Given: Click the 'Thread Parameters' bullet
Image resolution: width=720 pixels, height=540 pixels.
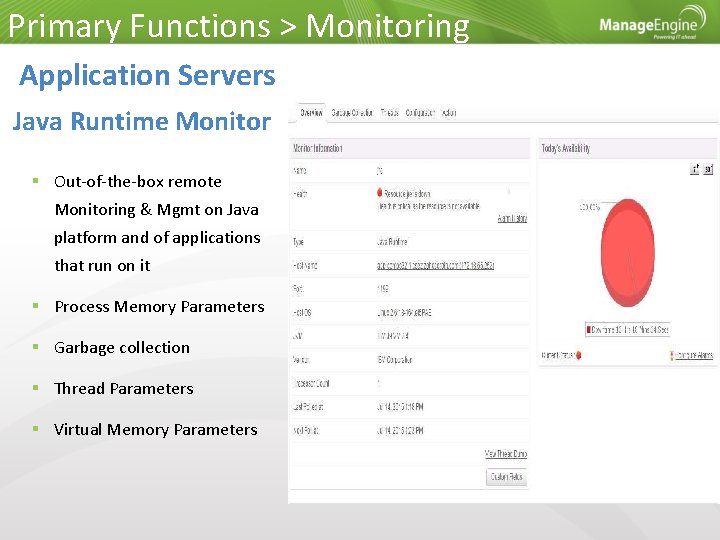Looking at the screenshot, I should (124, 388).
